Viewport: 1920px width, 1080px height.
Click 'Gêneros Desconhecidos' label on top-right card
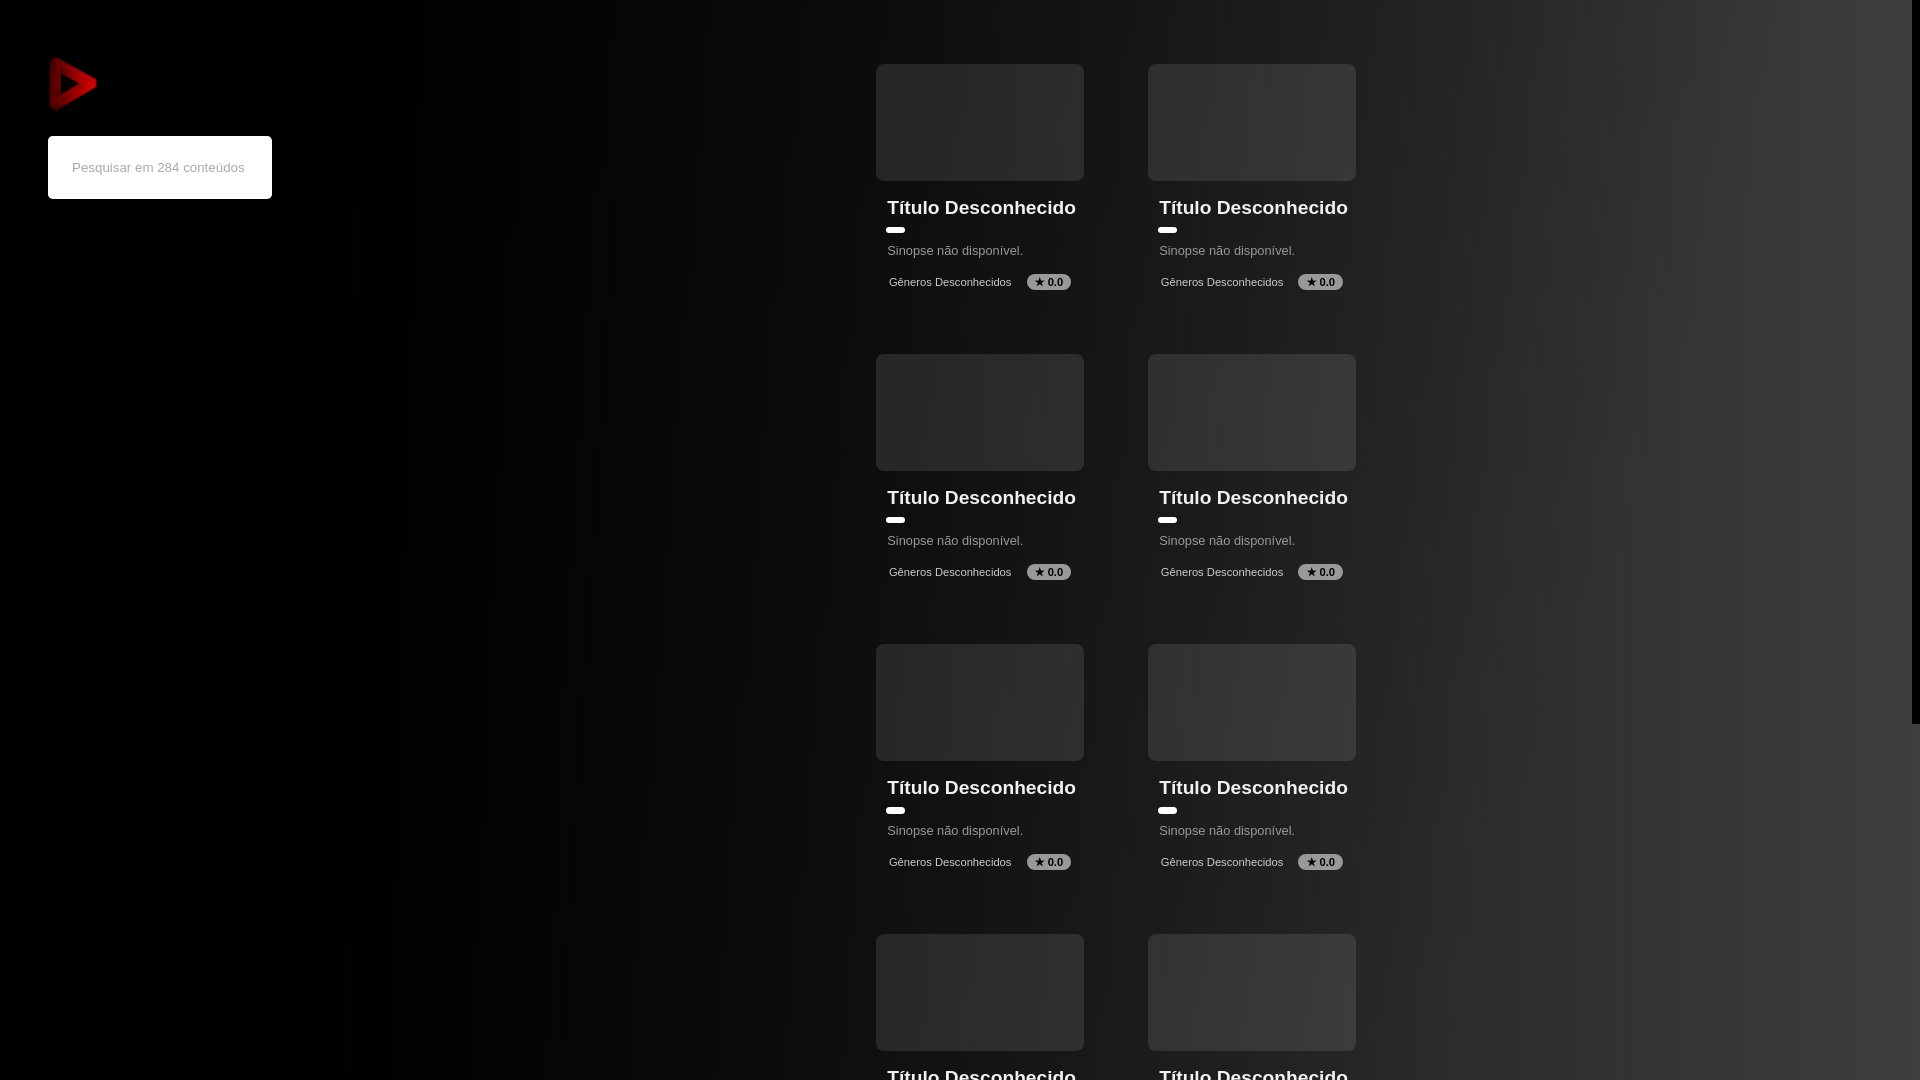[x=1221, y=282]
